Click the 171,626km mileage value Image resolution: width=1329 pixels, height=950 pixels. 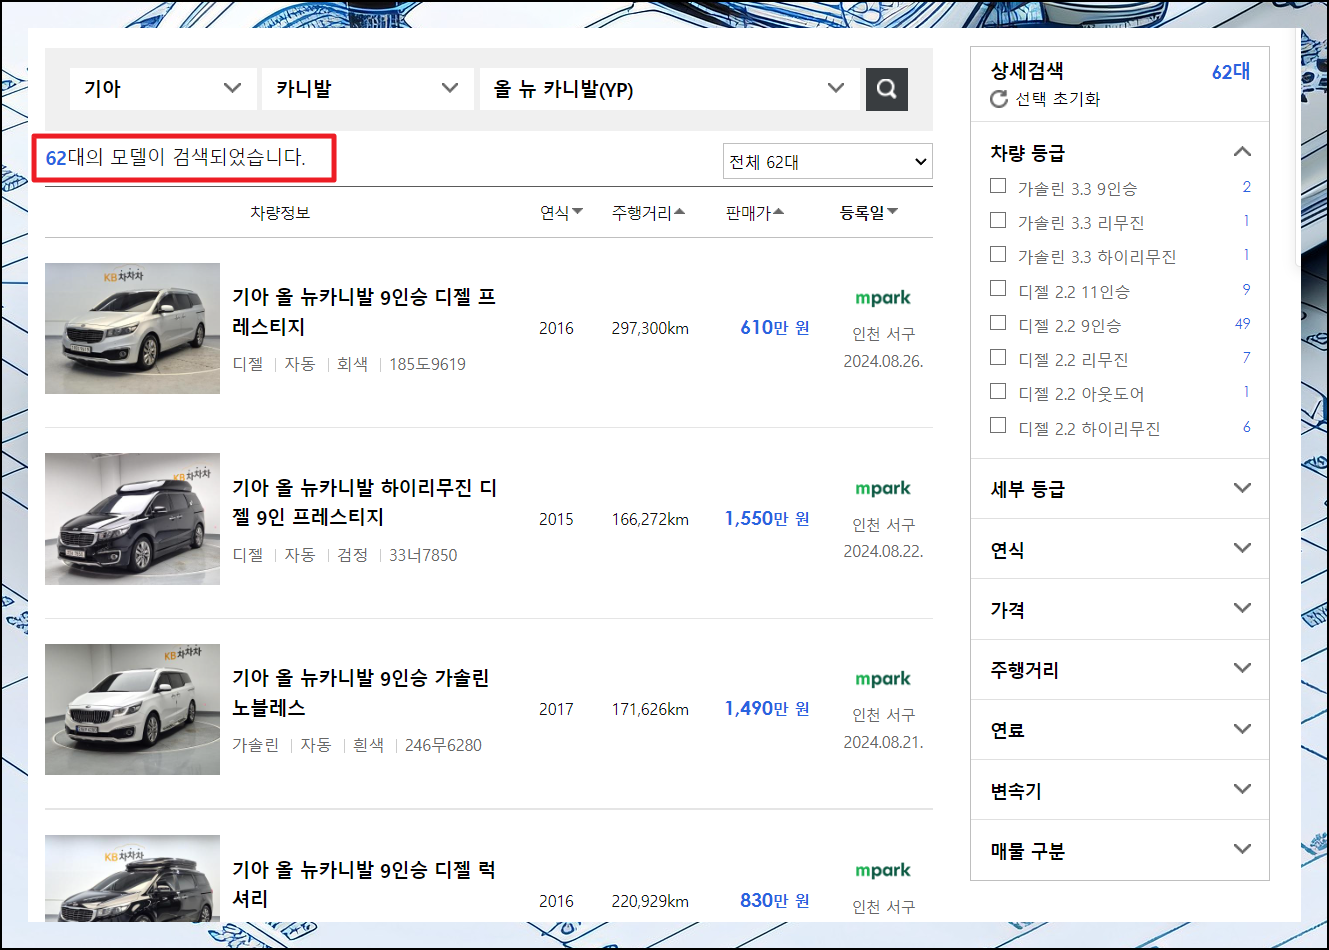(x=650, y=710)
